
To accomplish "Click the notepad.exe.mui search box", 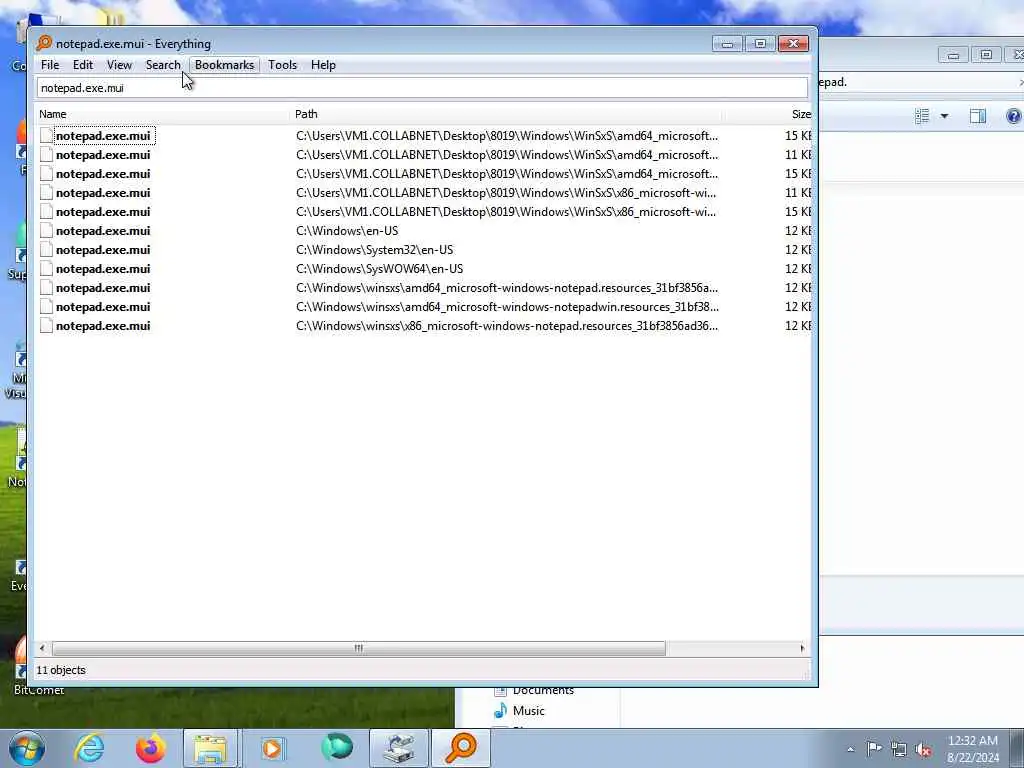I will 422,88.
